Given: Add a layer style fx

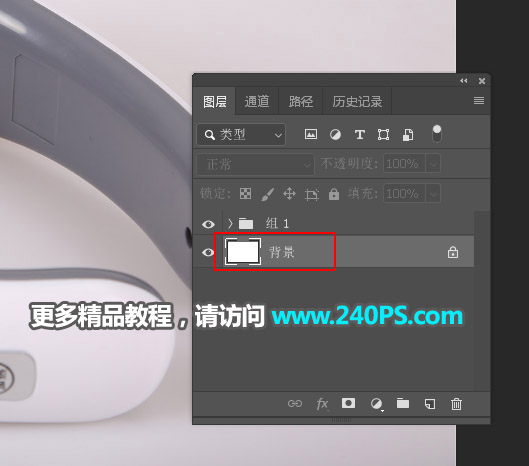Looking at the screenshot, I should pos(322,404).
